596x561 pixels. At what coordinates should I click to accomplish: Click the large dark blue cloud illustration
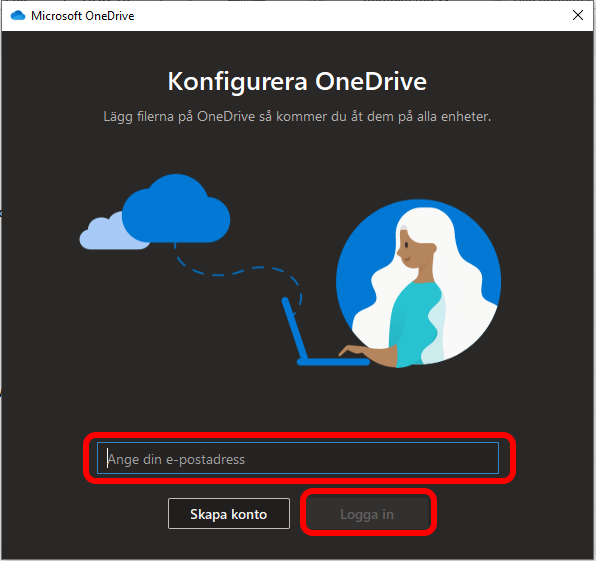[x=176, y=208]
